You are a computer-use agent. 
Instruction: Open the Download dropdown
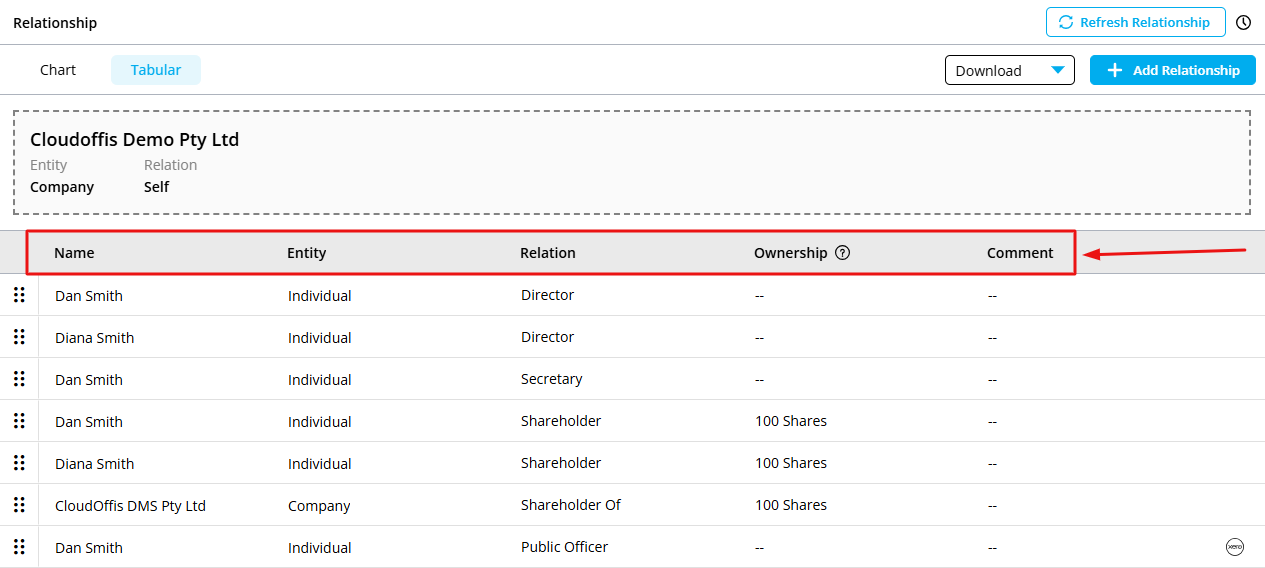(x=1009, y=70)
